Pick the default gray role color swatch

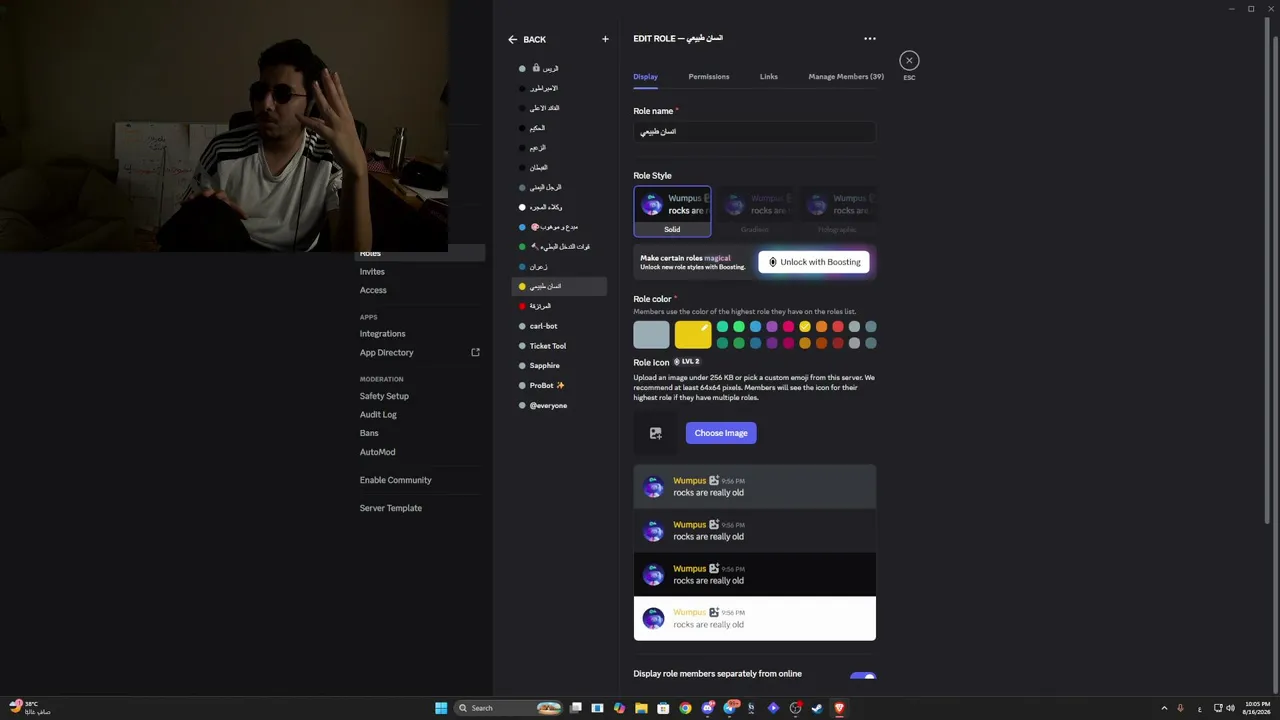point(651,335)
